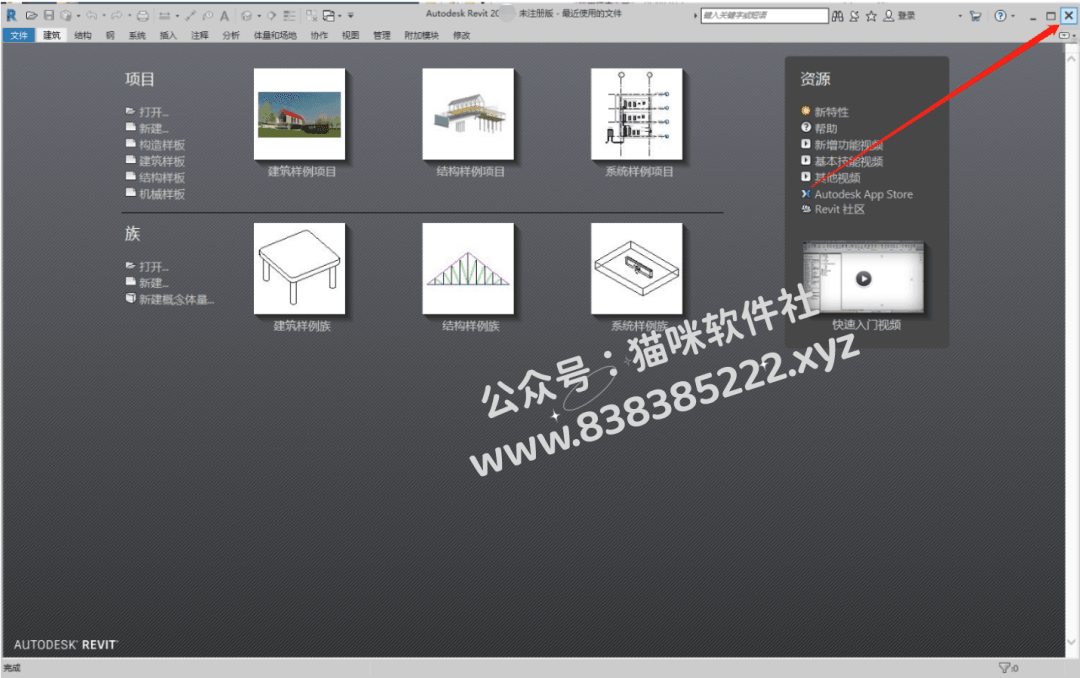Viewport: 1080px width, 678px height.
Task: Open the 结构样例族 truss thumbnail
Action: (468, 269)
